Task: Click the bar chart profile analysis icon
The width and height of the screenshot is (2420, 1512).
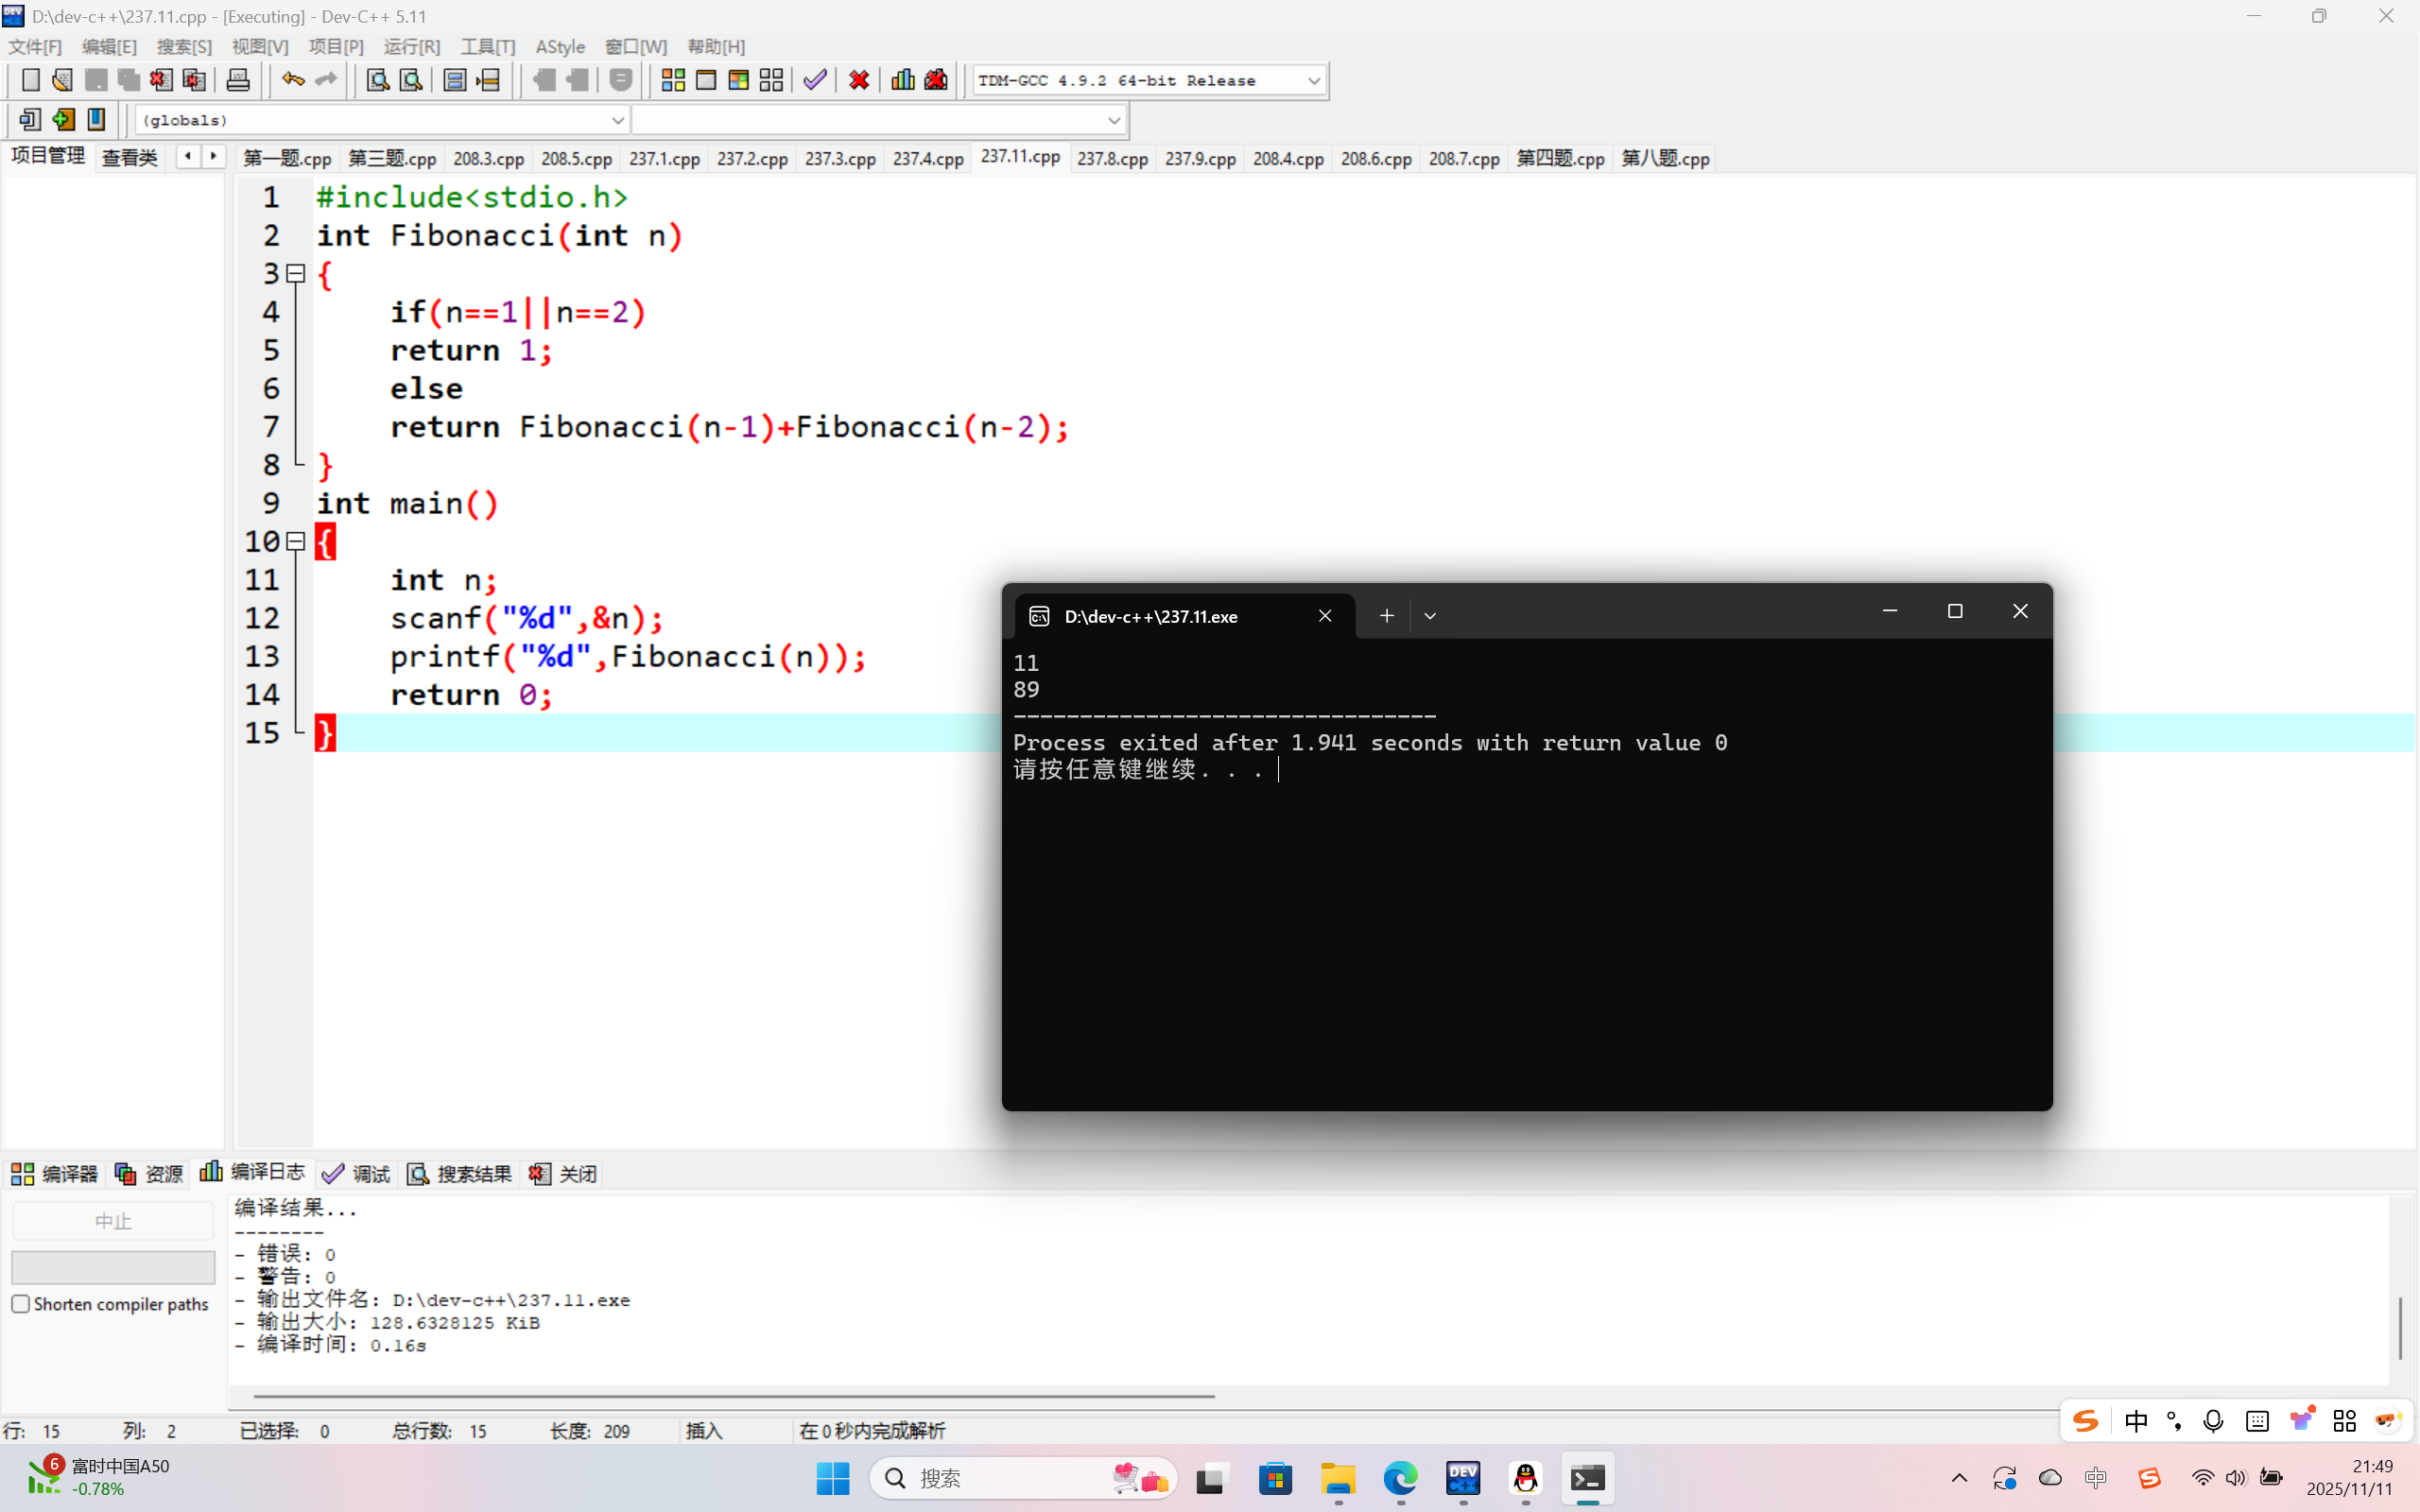Action: [903, 80]
